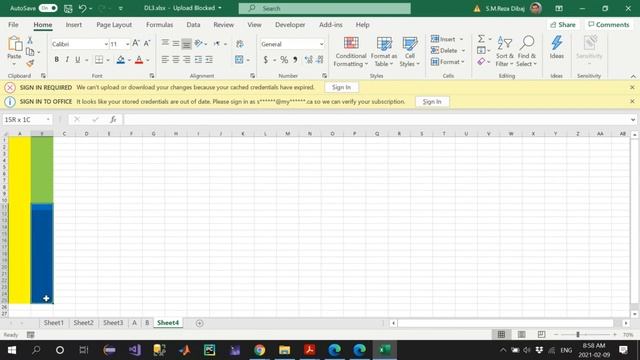Apply the Fill Color bucket
Screen dimensions: 640x360
120,60
